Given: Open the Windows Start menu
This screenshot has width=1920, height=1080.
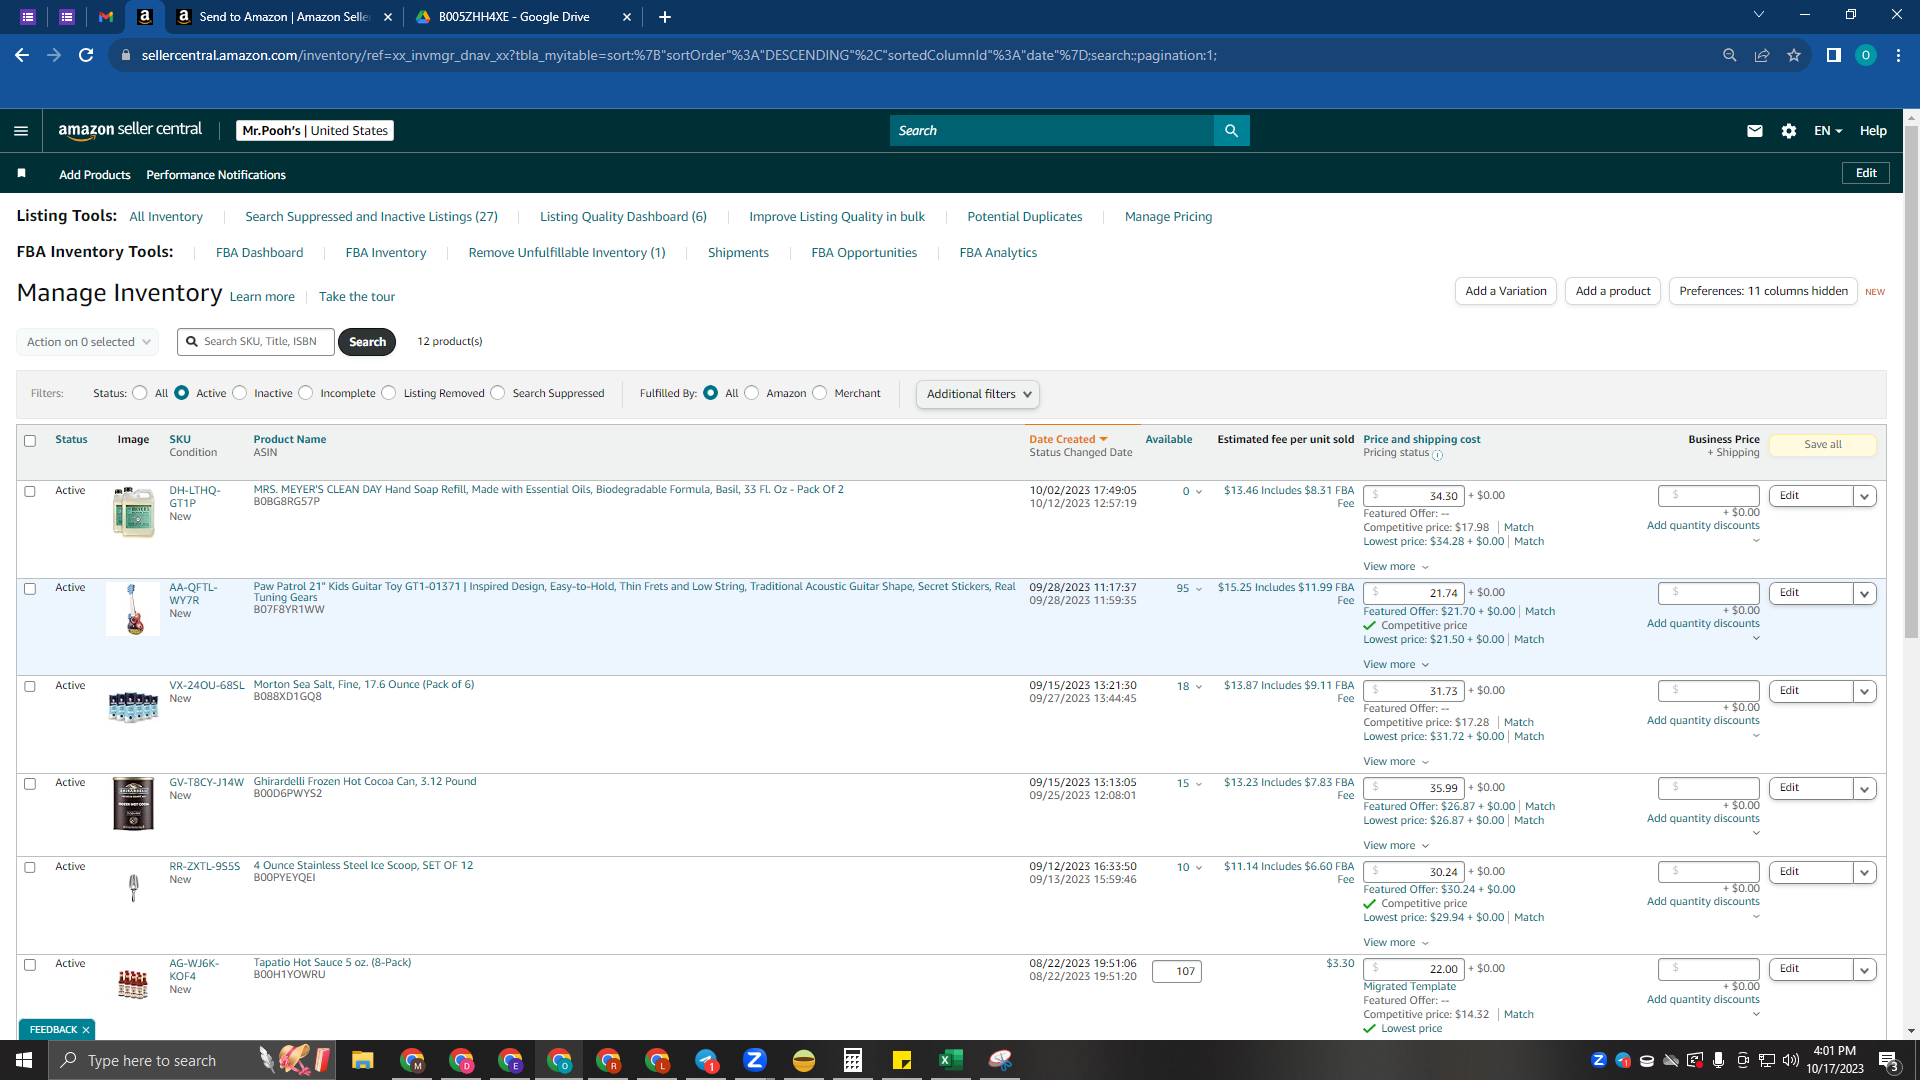Looking at the screenshot, I should coord(24,1060).
